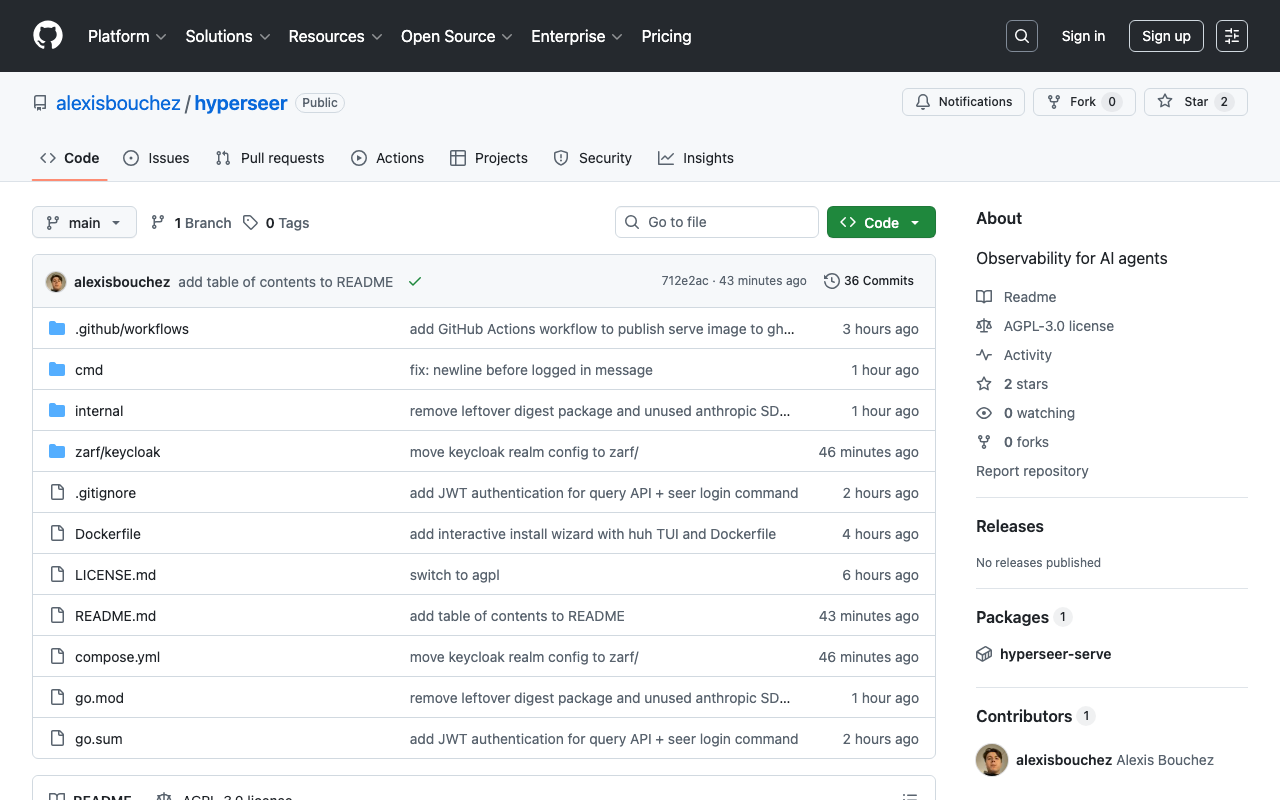Viewport: 1280px width, 800px height.
Task: Open the hyperseer-serve package
Action: 1055,654
